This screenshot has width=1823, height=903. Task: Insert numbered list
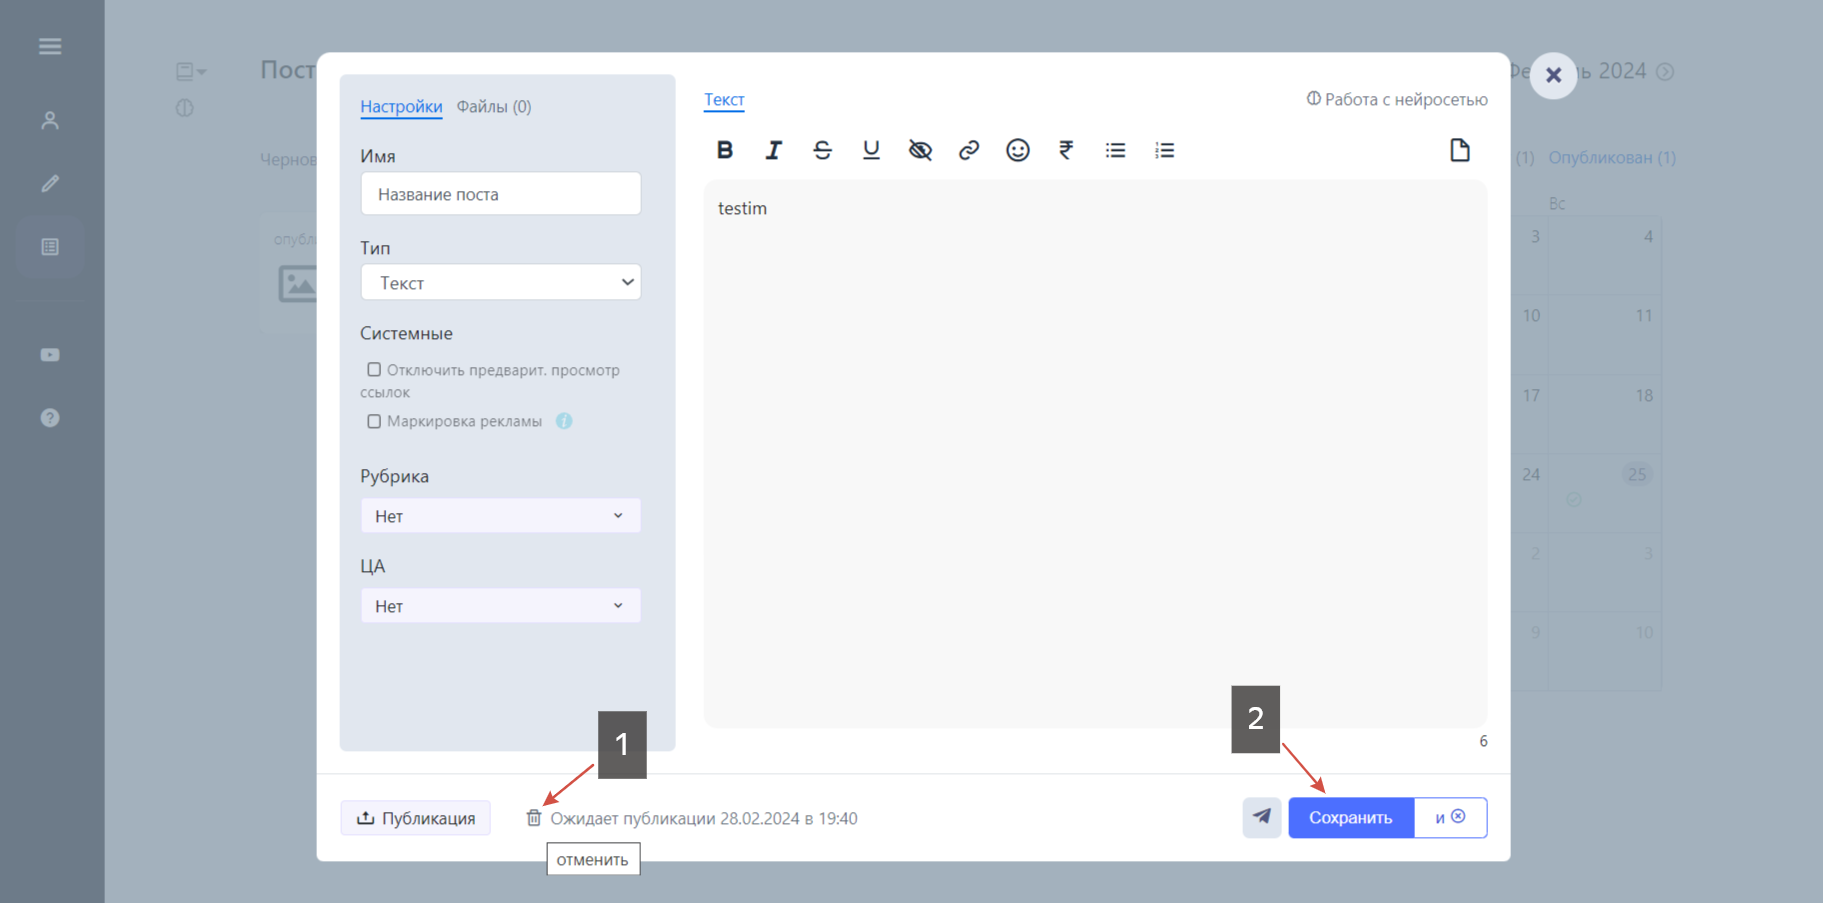[1165, 150]
